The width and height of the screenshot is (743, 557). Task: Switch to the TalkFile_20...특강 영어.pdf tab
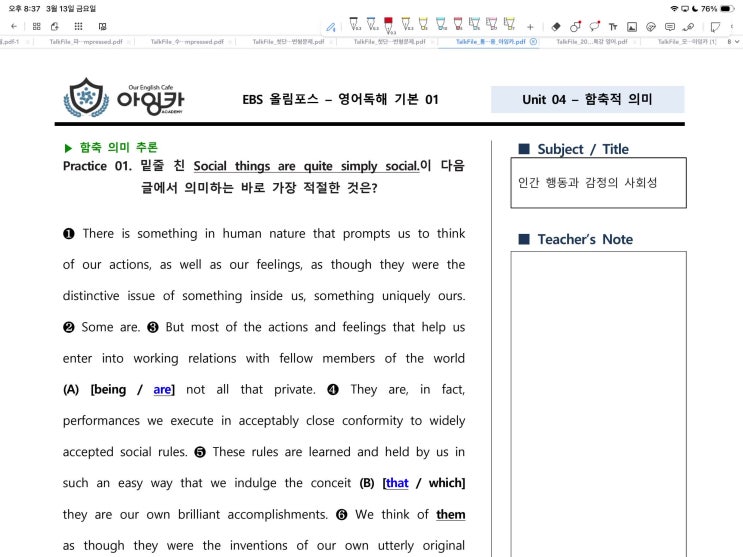[x=591, y=42]
